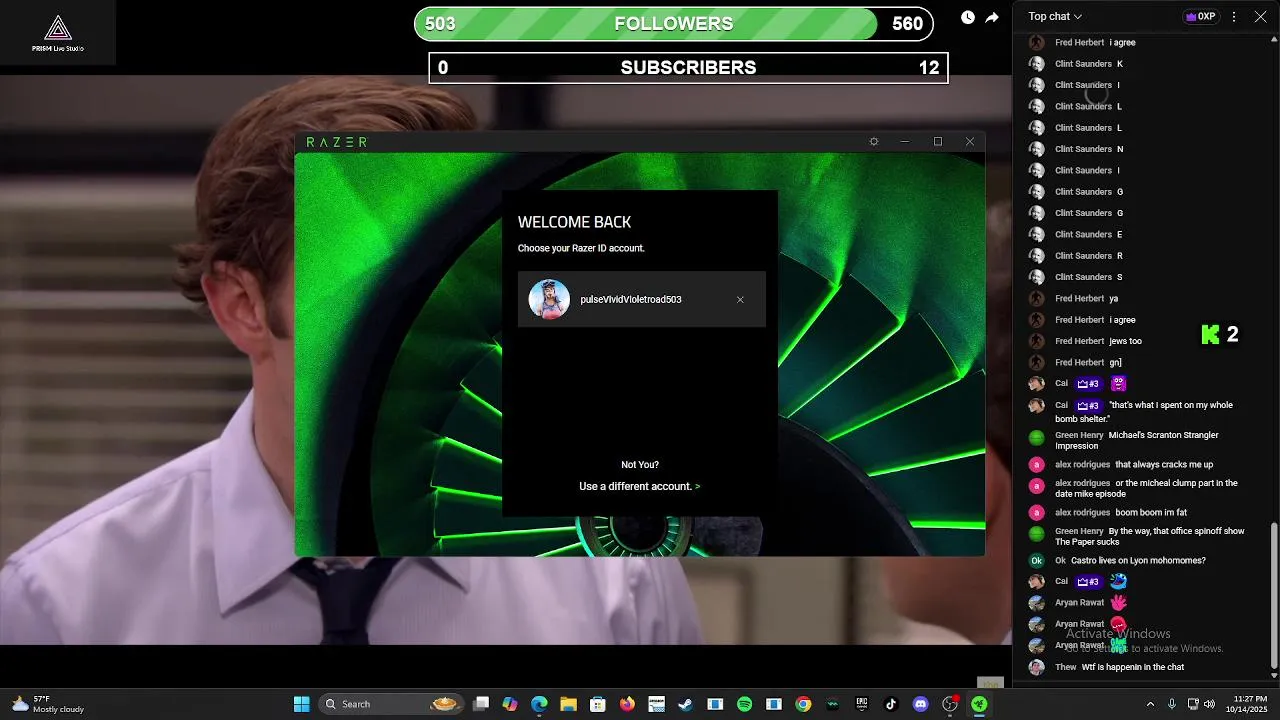Click Fred Herbert message 'gn]'

point(1115,362)
